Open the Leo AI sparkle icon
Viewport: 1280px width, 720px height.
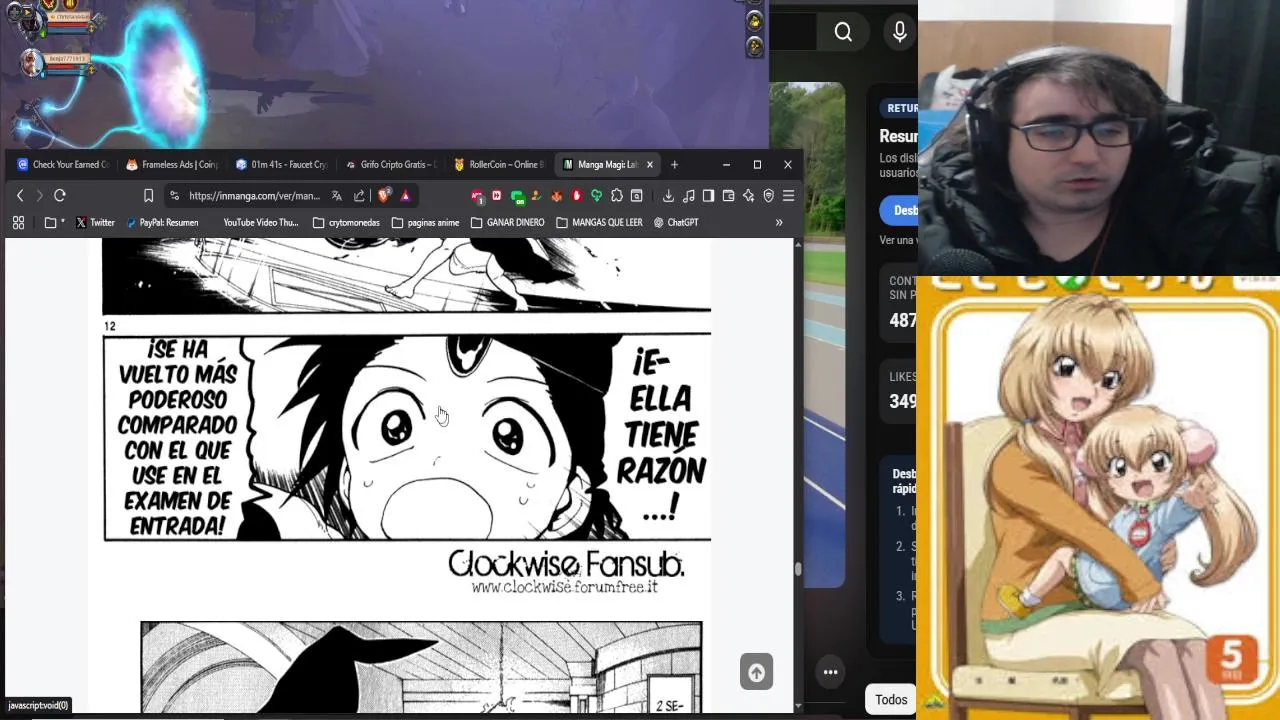[748, 196]
